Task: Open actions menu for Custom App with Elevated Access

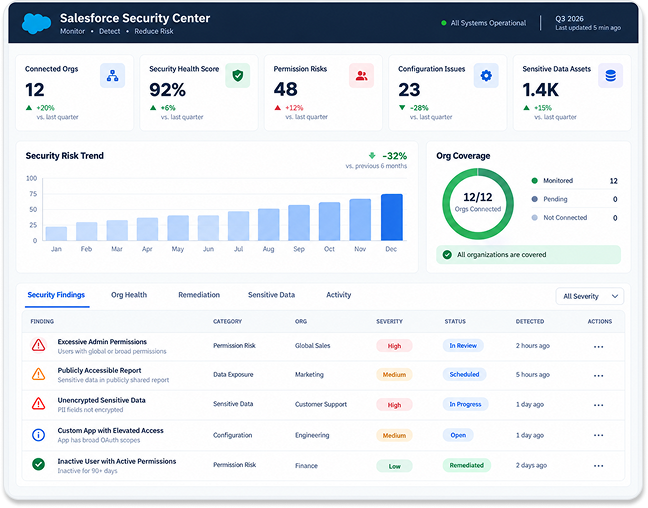Action: (598, 435)
